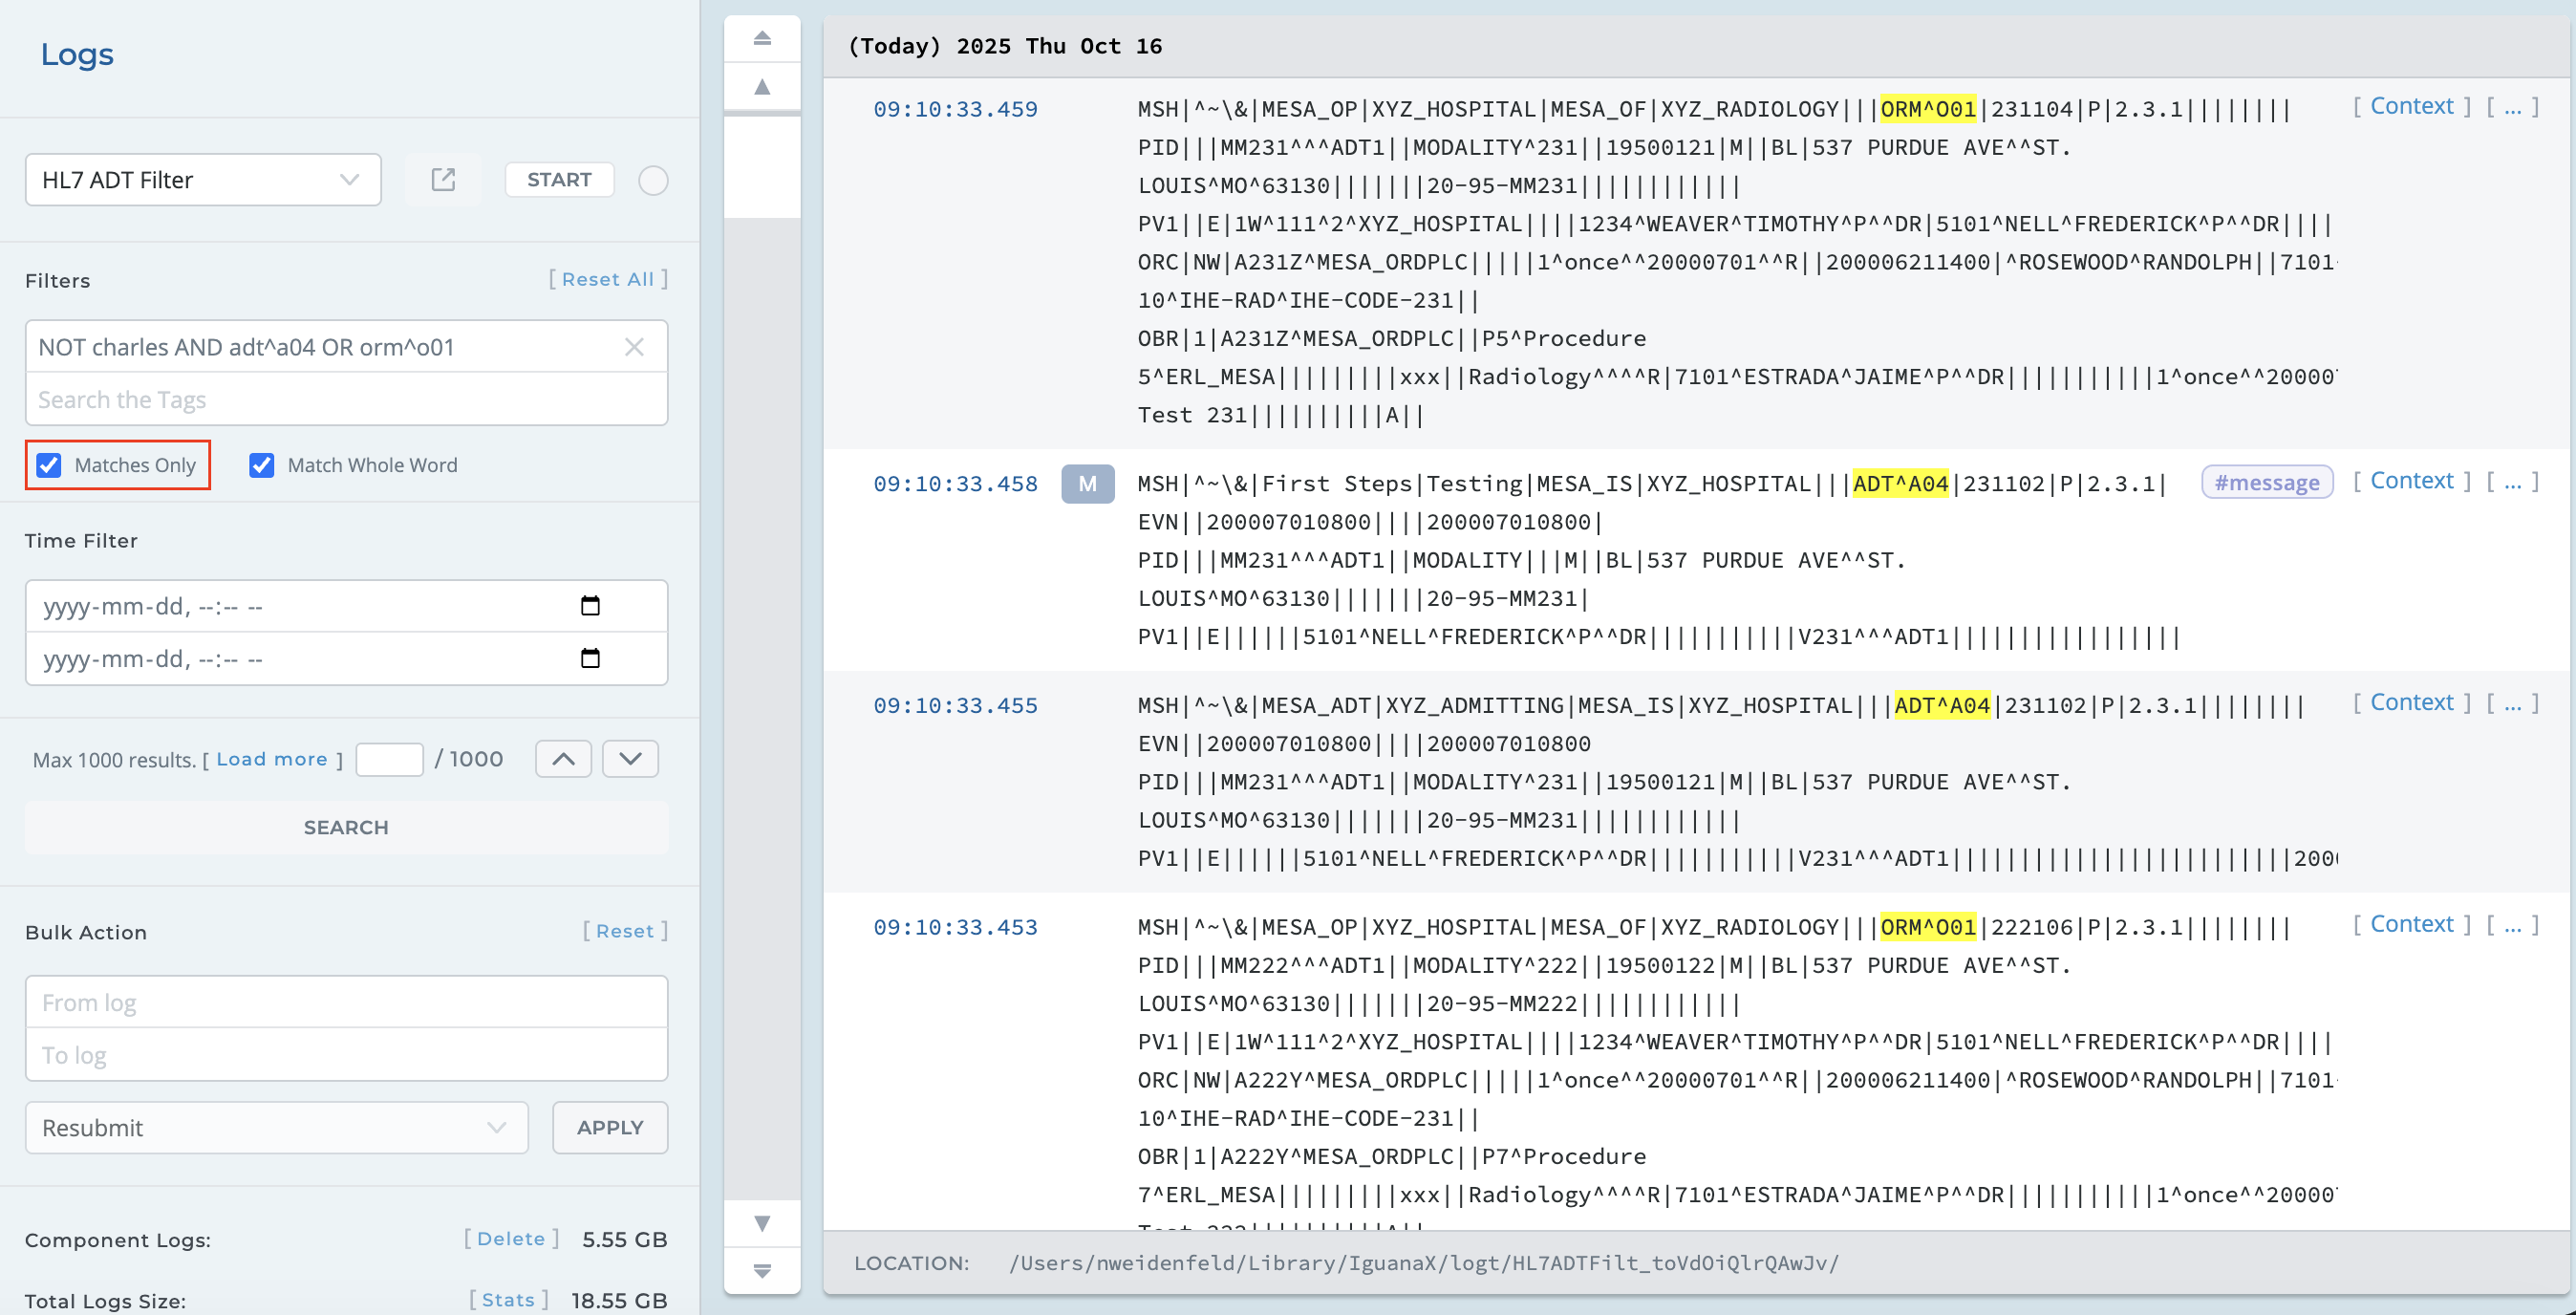The image size is (2576, 1315).
Task: Open end date calendar picker
Action: pos(590,658)
